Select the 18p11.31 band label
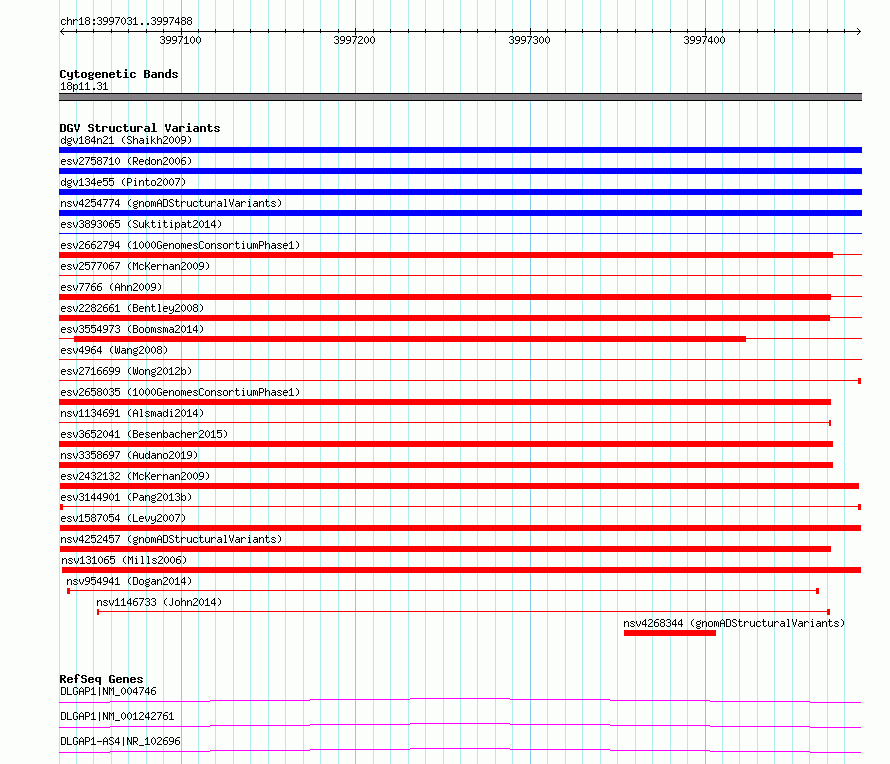 click(84, 86)
